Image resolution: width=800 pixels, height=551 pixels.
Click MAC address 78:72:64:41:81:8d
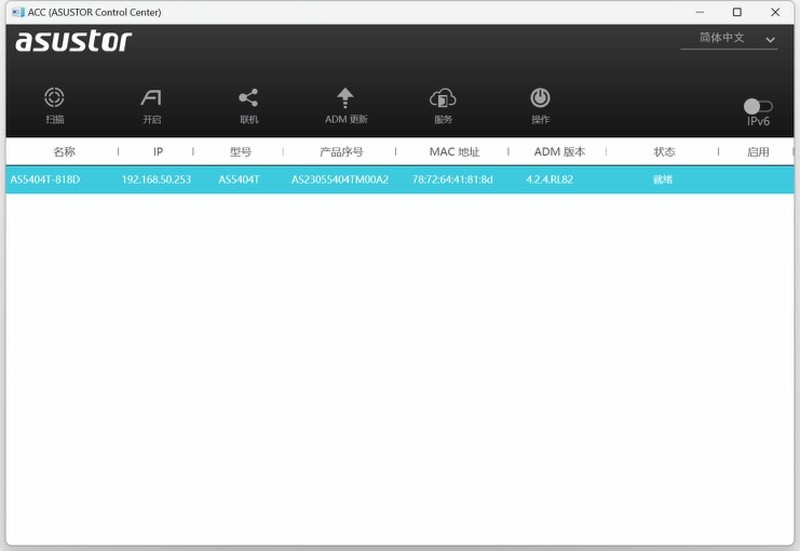click(453, 180)
